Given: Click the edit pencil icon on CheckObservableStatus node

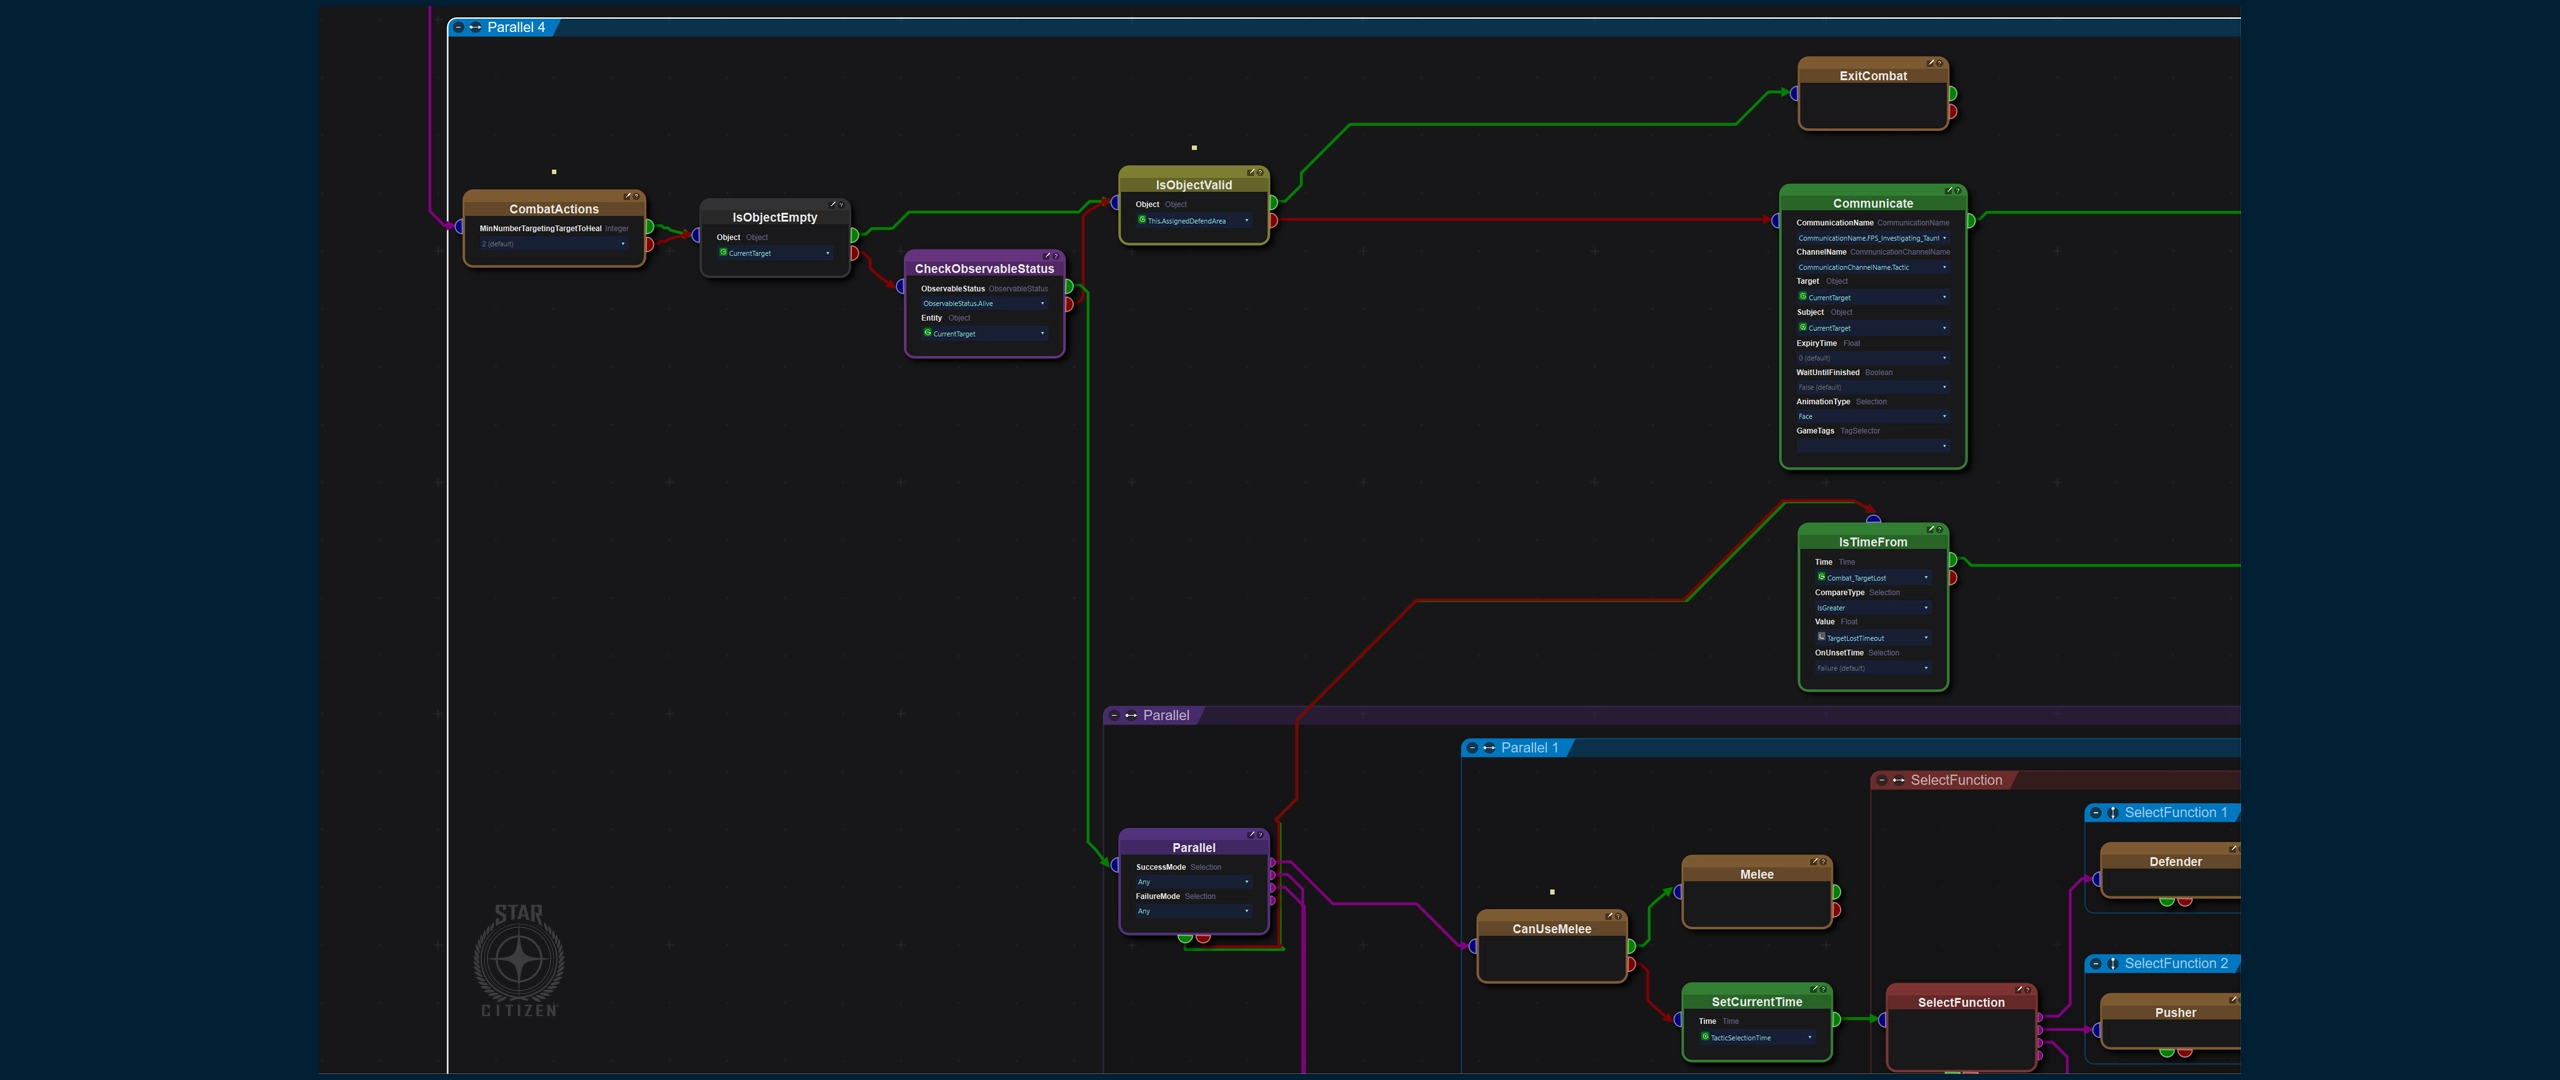Looking at the screenshot, I should click(x=1047, y=256).
